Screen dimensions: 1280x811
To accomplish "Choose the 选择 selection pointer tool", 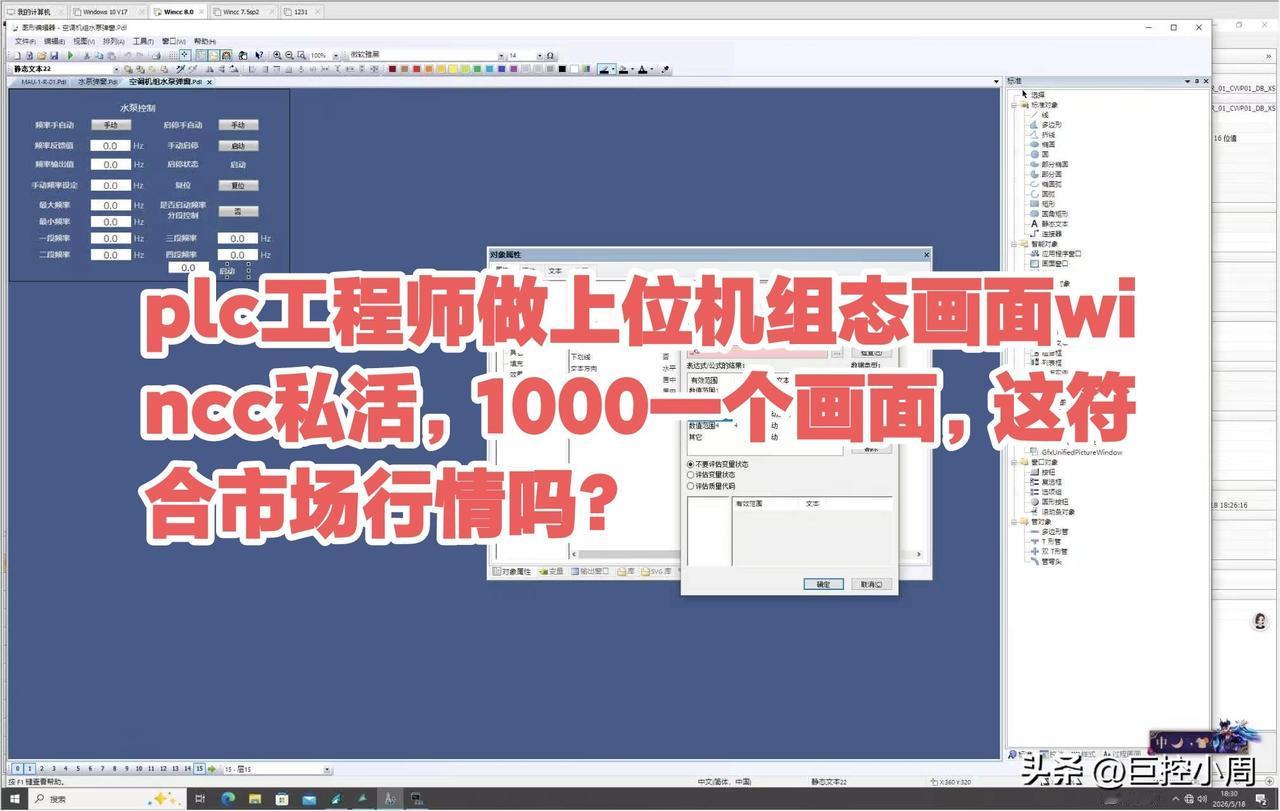I will pyautogui.click(x=1034, y=95).
